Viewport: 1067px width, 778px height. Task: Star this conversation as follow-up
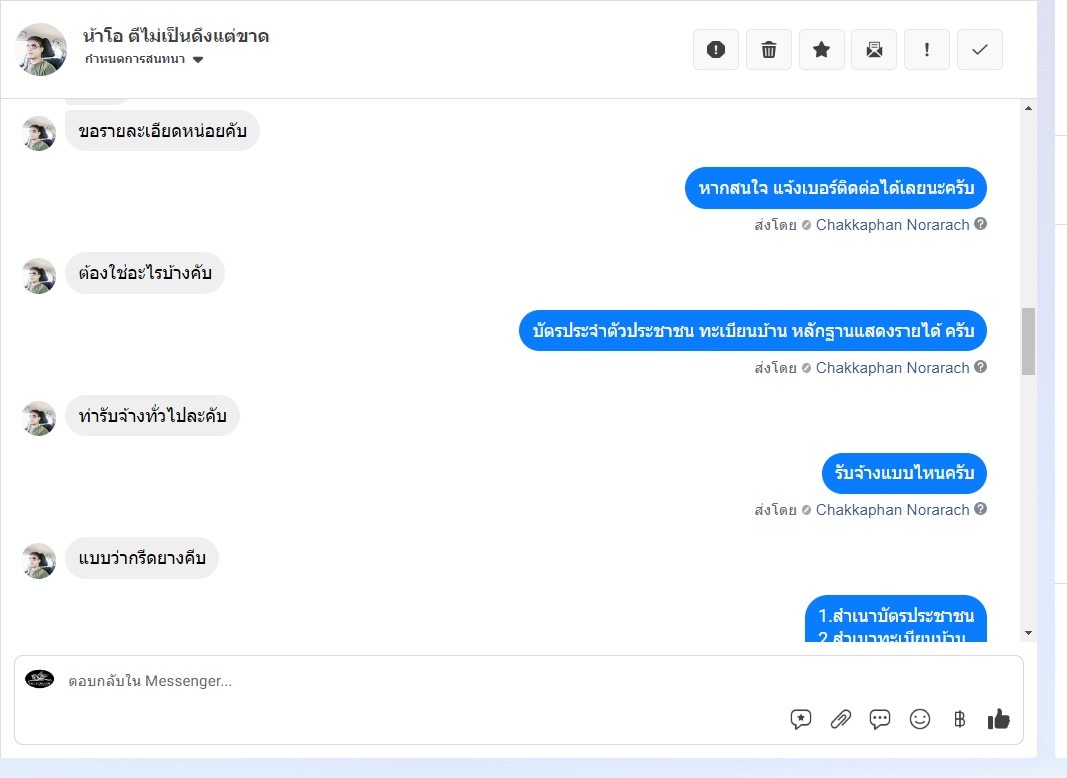(821, 50)
